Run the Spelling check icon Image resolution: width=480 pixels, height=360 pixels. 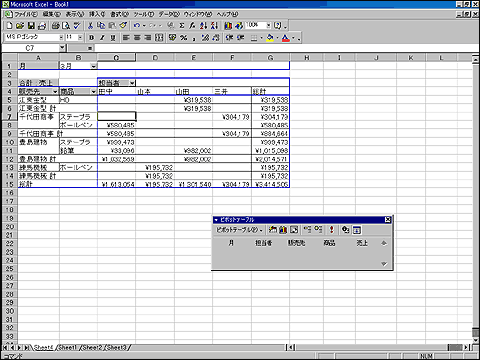(77, 26)
